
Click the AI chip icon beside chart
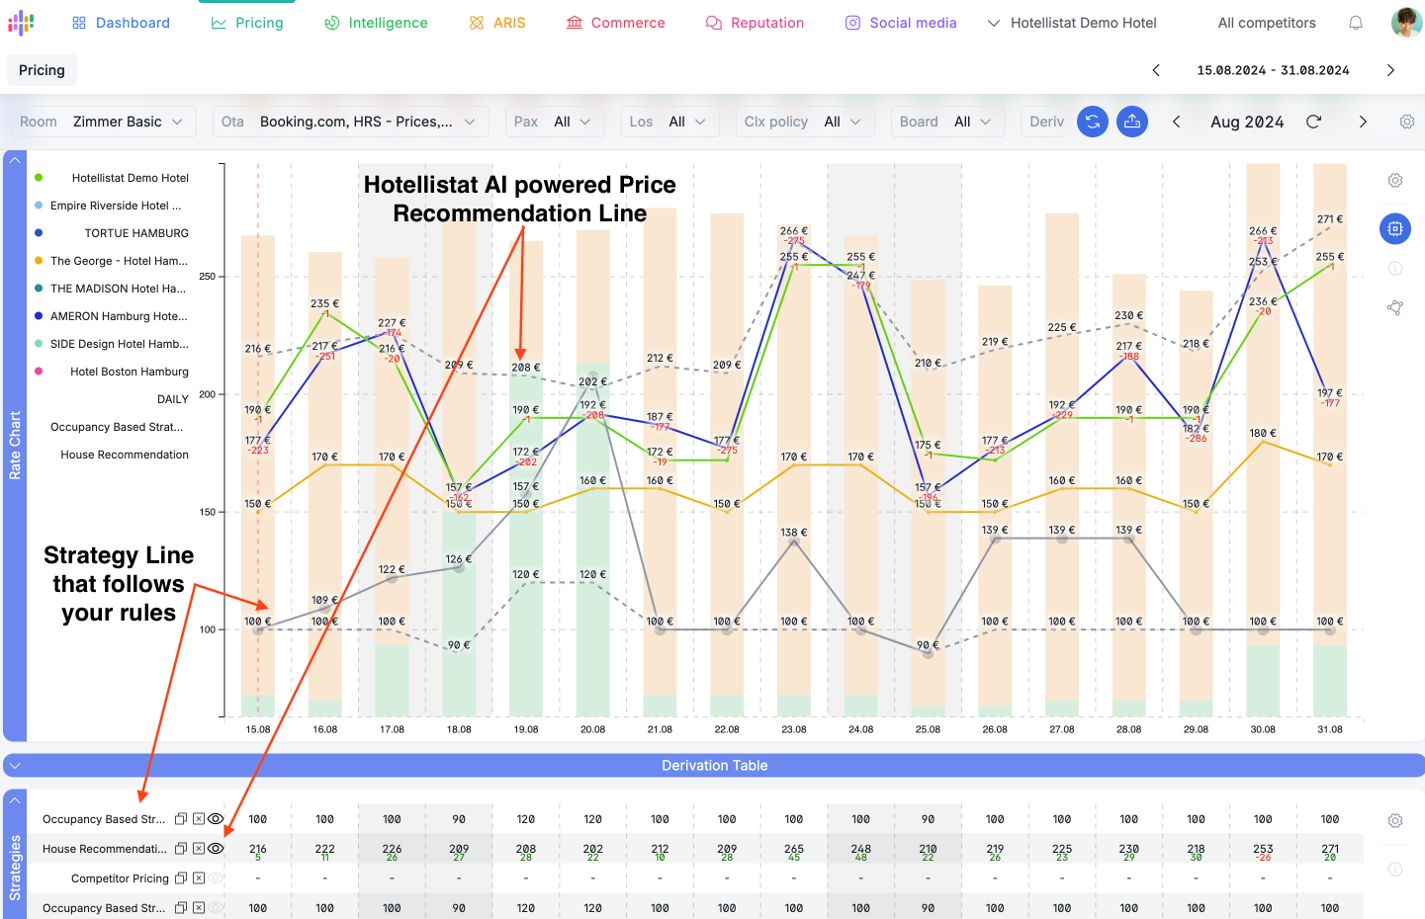click(x=1395, y=229)
